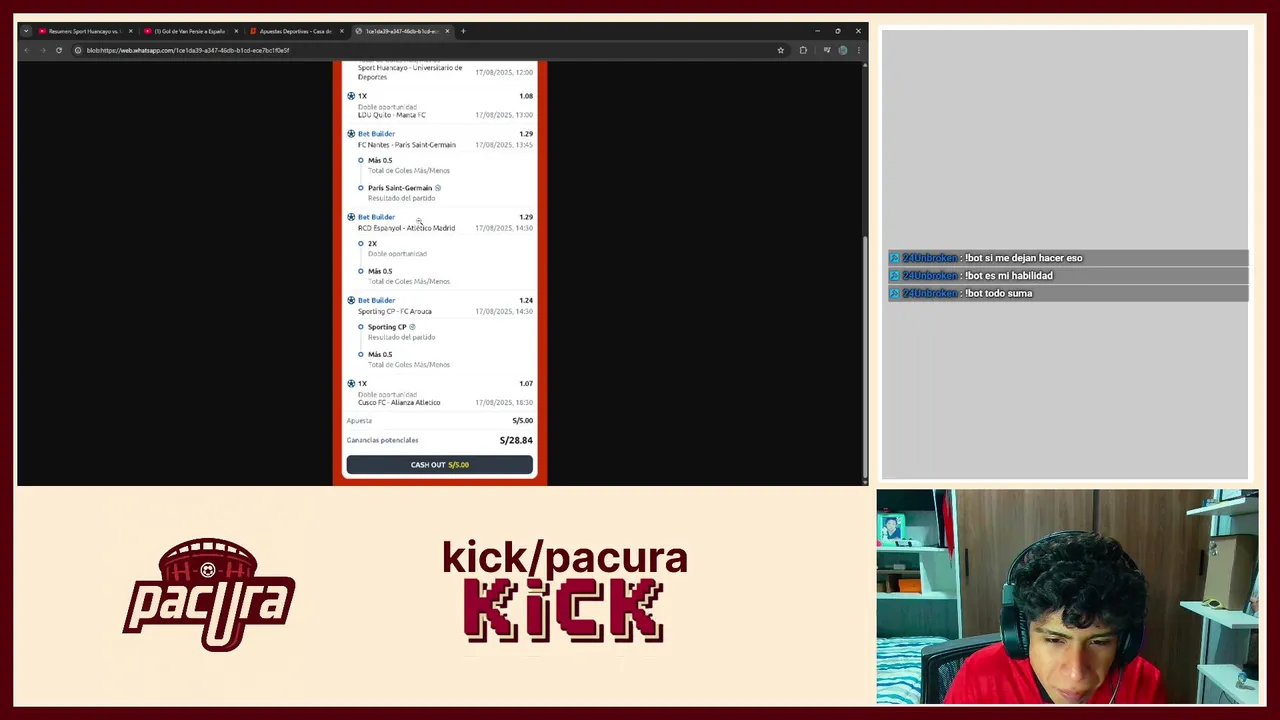This screenshot has width=1280, height=720.
Task: Click the Pacura stadium logo
Action: pos(208,595)
